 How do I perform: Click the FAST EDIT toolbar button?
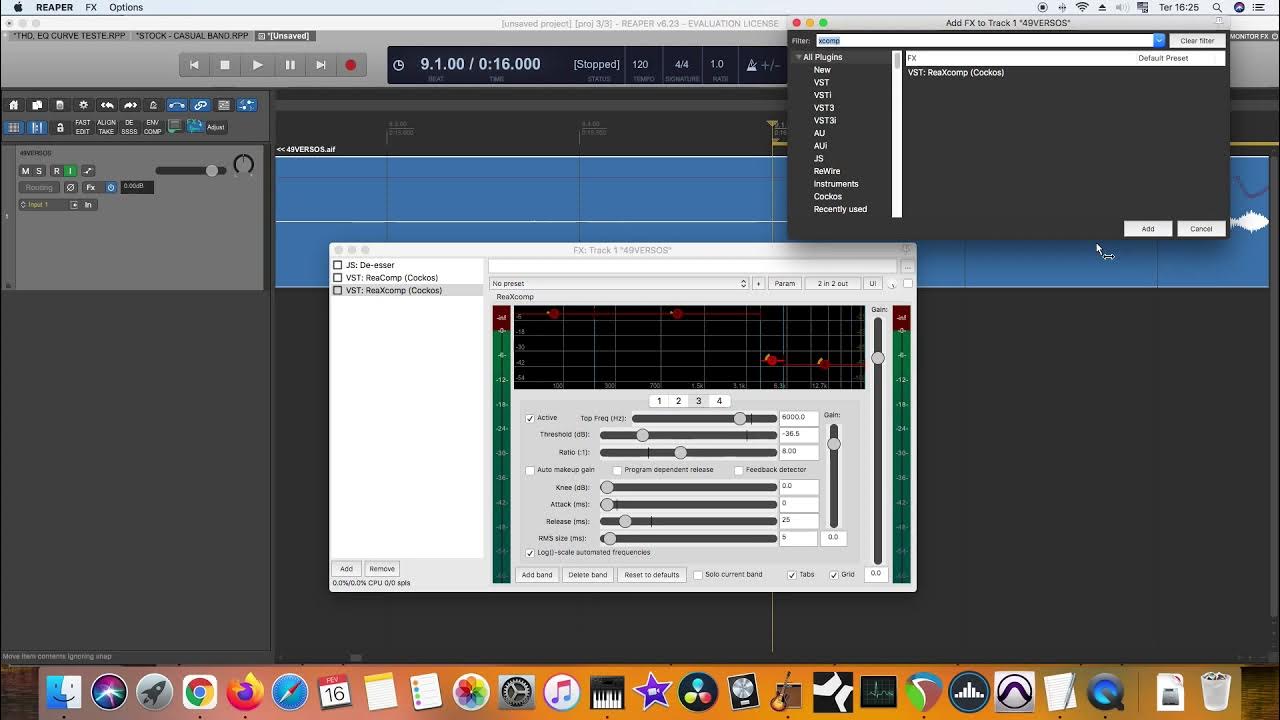click(x=83, y=127)
